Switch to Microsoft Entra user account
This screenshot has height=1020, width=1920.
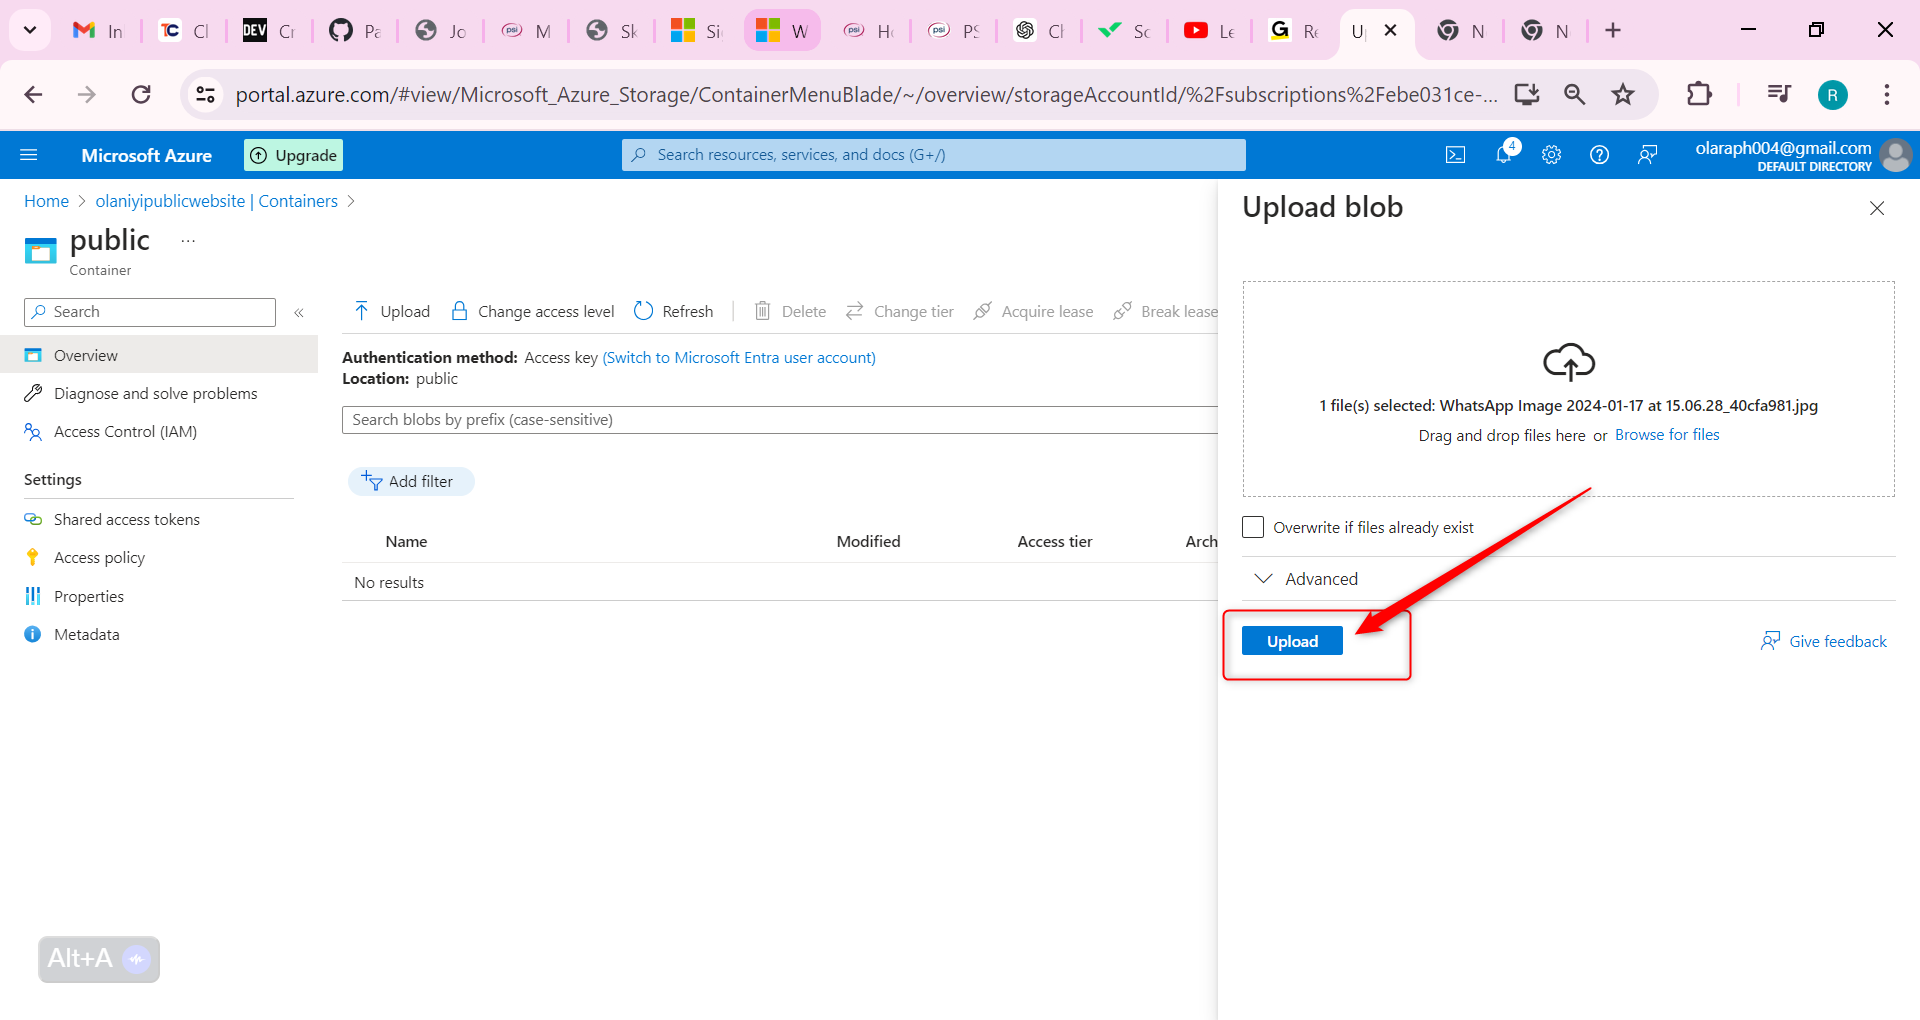click(739, 358)
